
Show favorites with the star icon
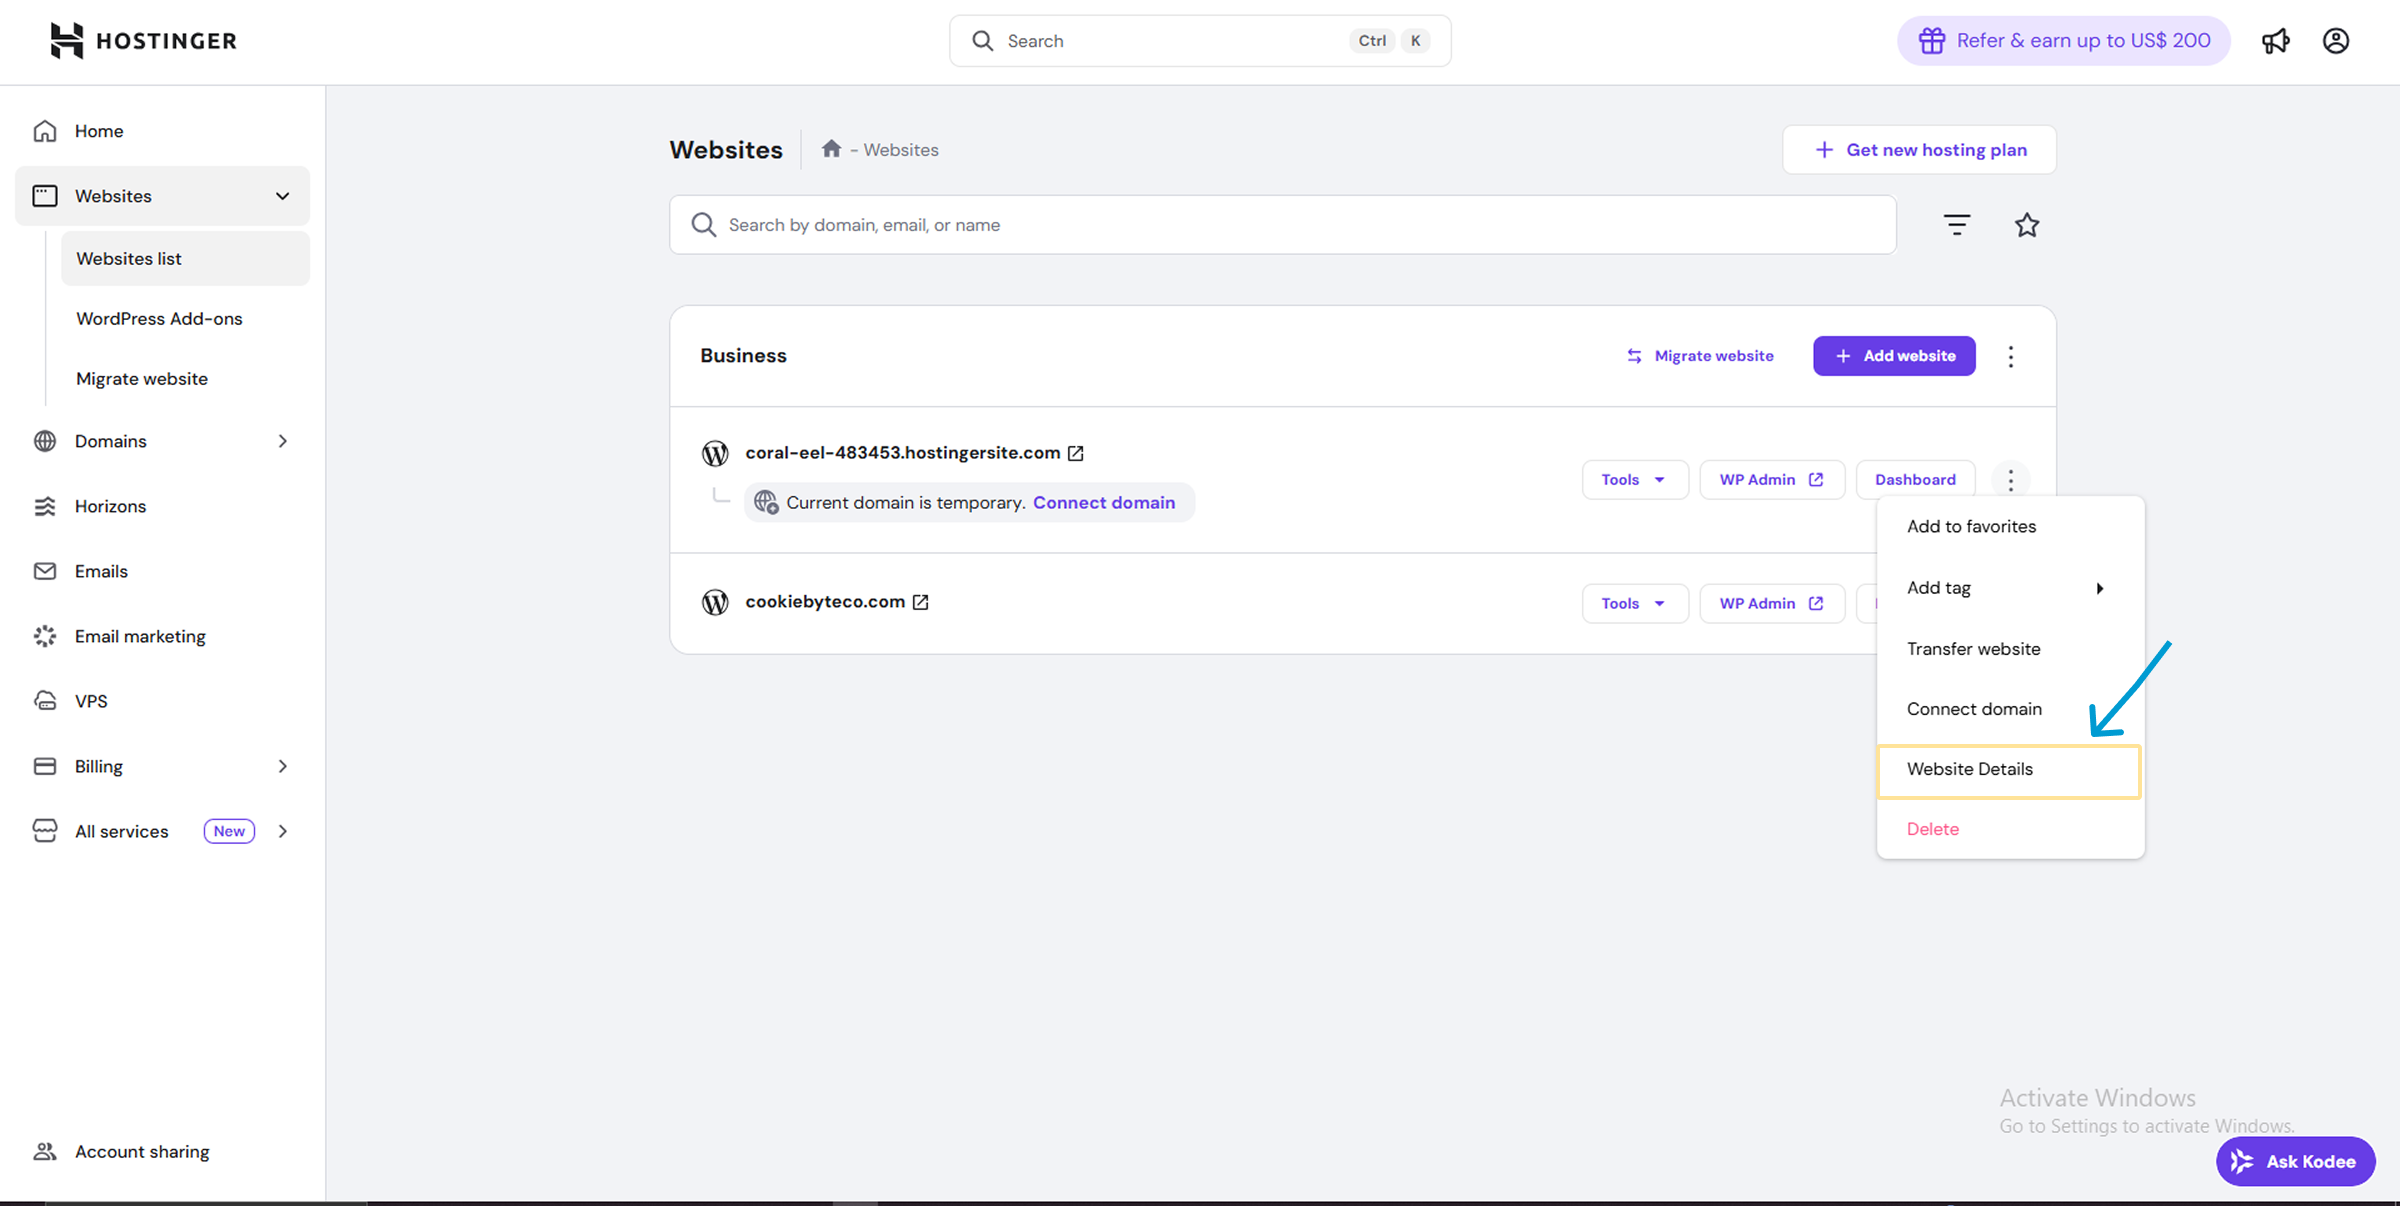coord(2026,225)
